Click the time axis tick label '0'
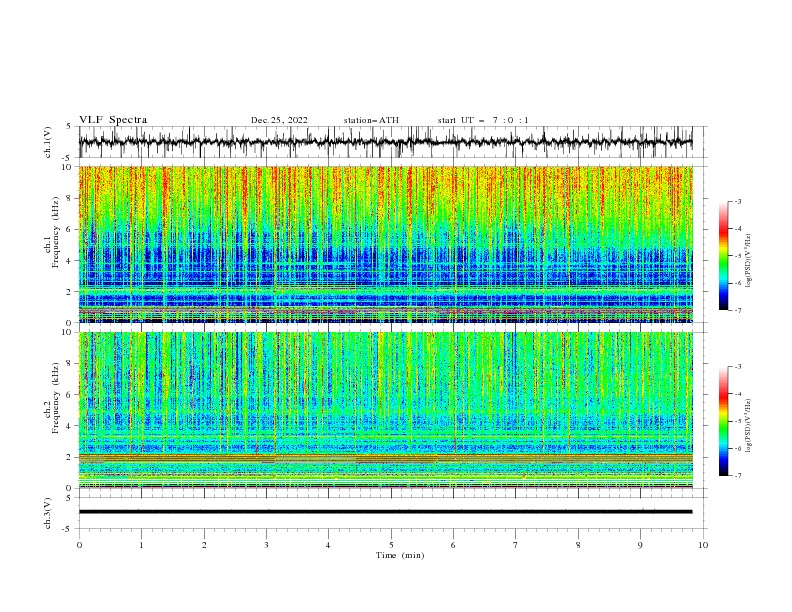The image size is (792, 612). point(79,545)
